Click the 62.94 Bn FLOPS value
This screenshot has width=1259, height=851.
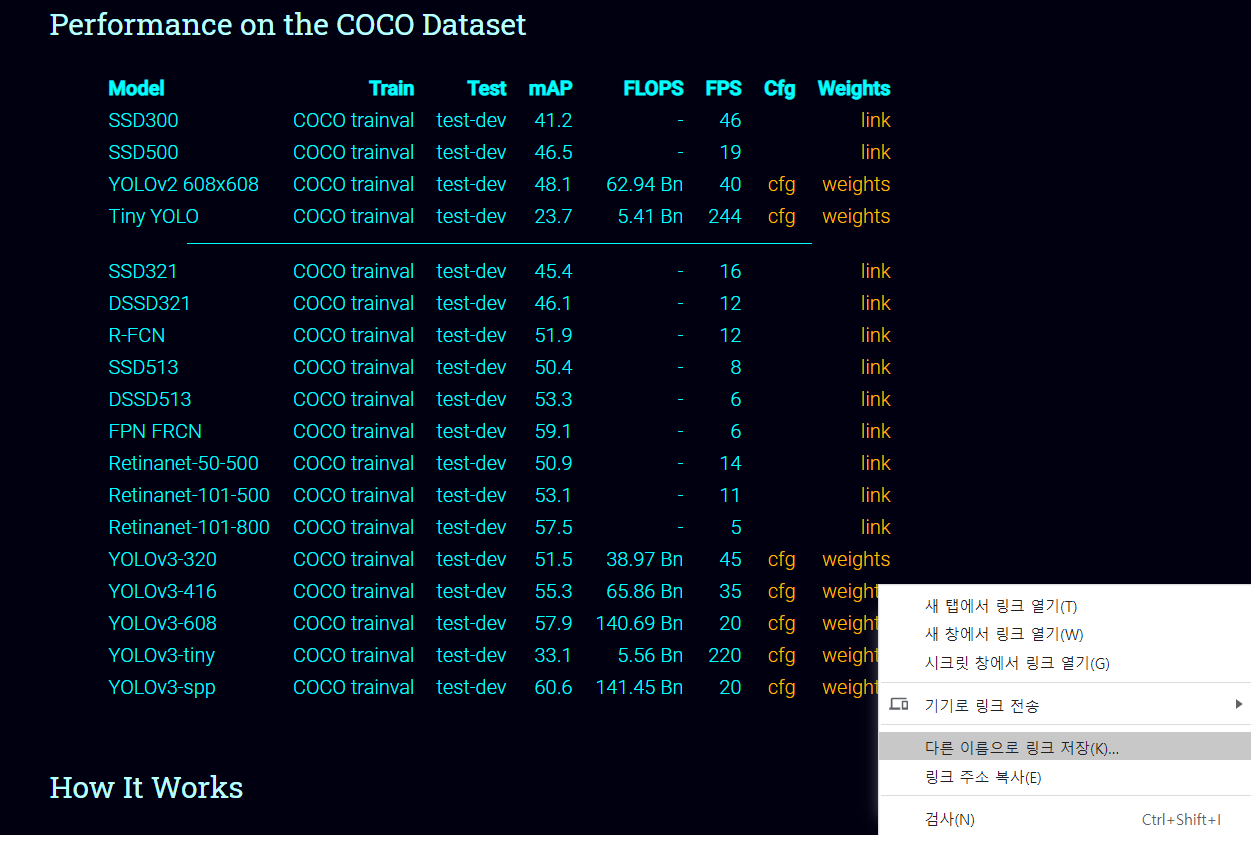(x=644, y=184)
